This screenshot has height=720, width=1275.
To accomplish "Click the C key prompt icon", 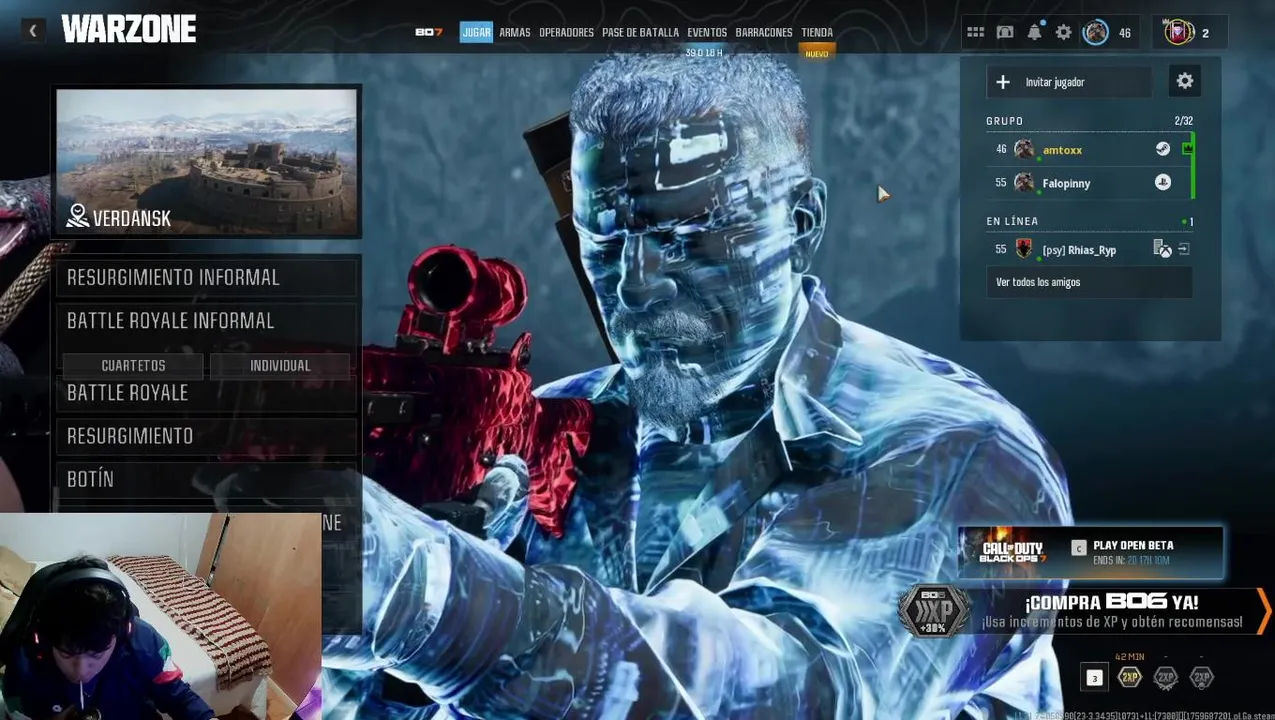I will pyautogui.click(x=1078, y=548).
